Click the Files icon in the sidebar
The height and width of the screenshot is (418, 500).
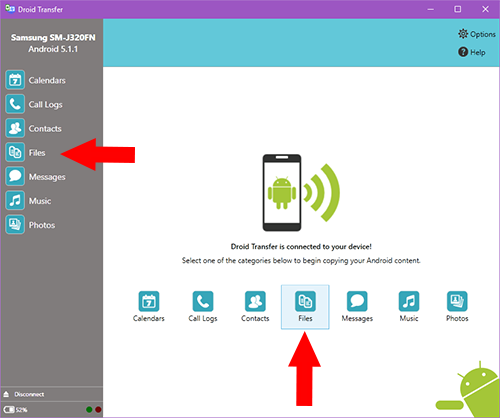(x=15, y=152)
